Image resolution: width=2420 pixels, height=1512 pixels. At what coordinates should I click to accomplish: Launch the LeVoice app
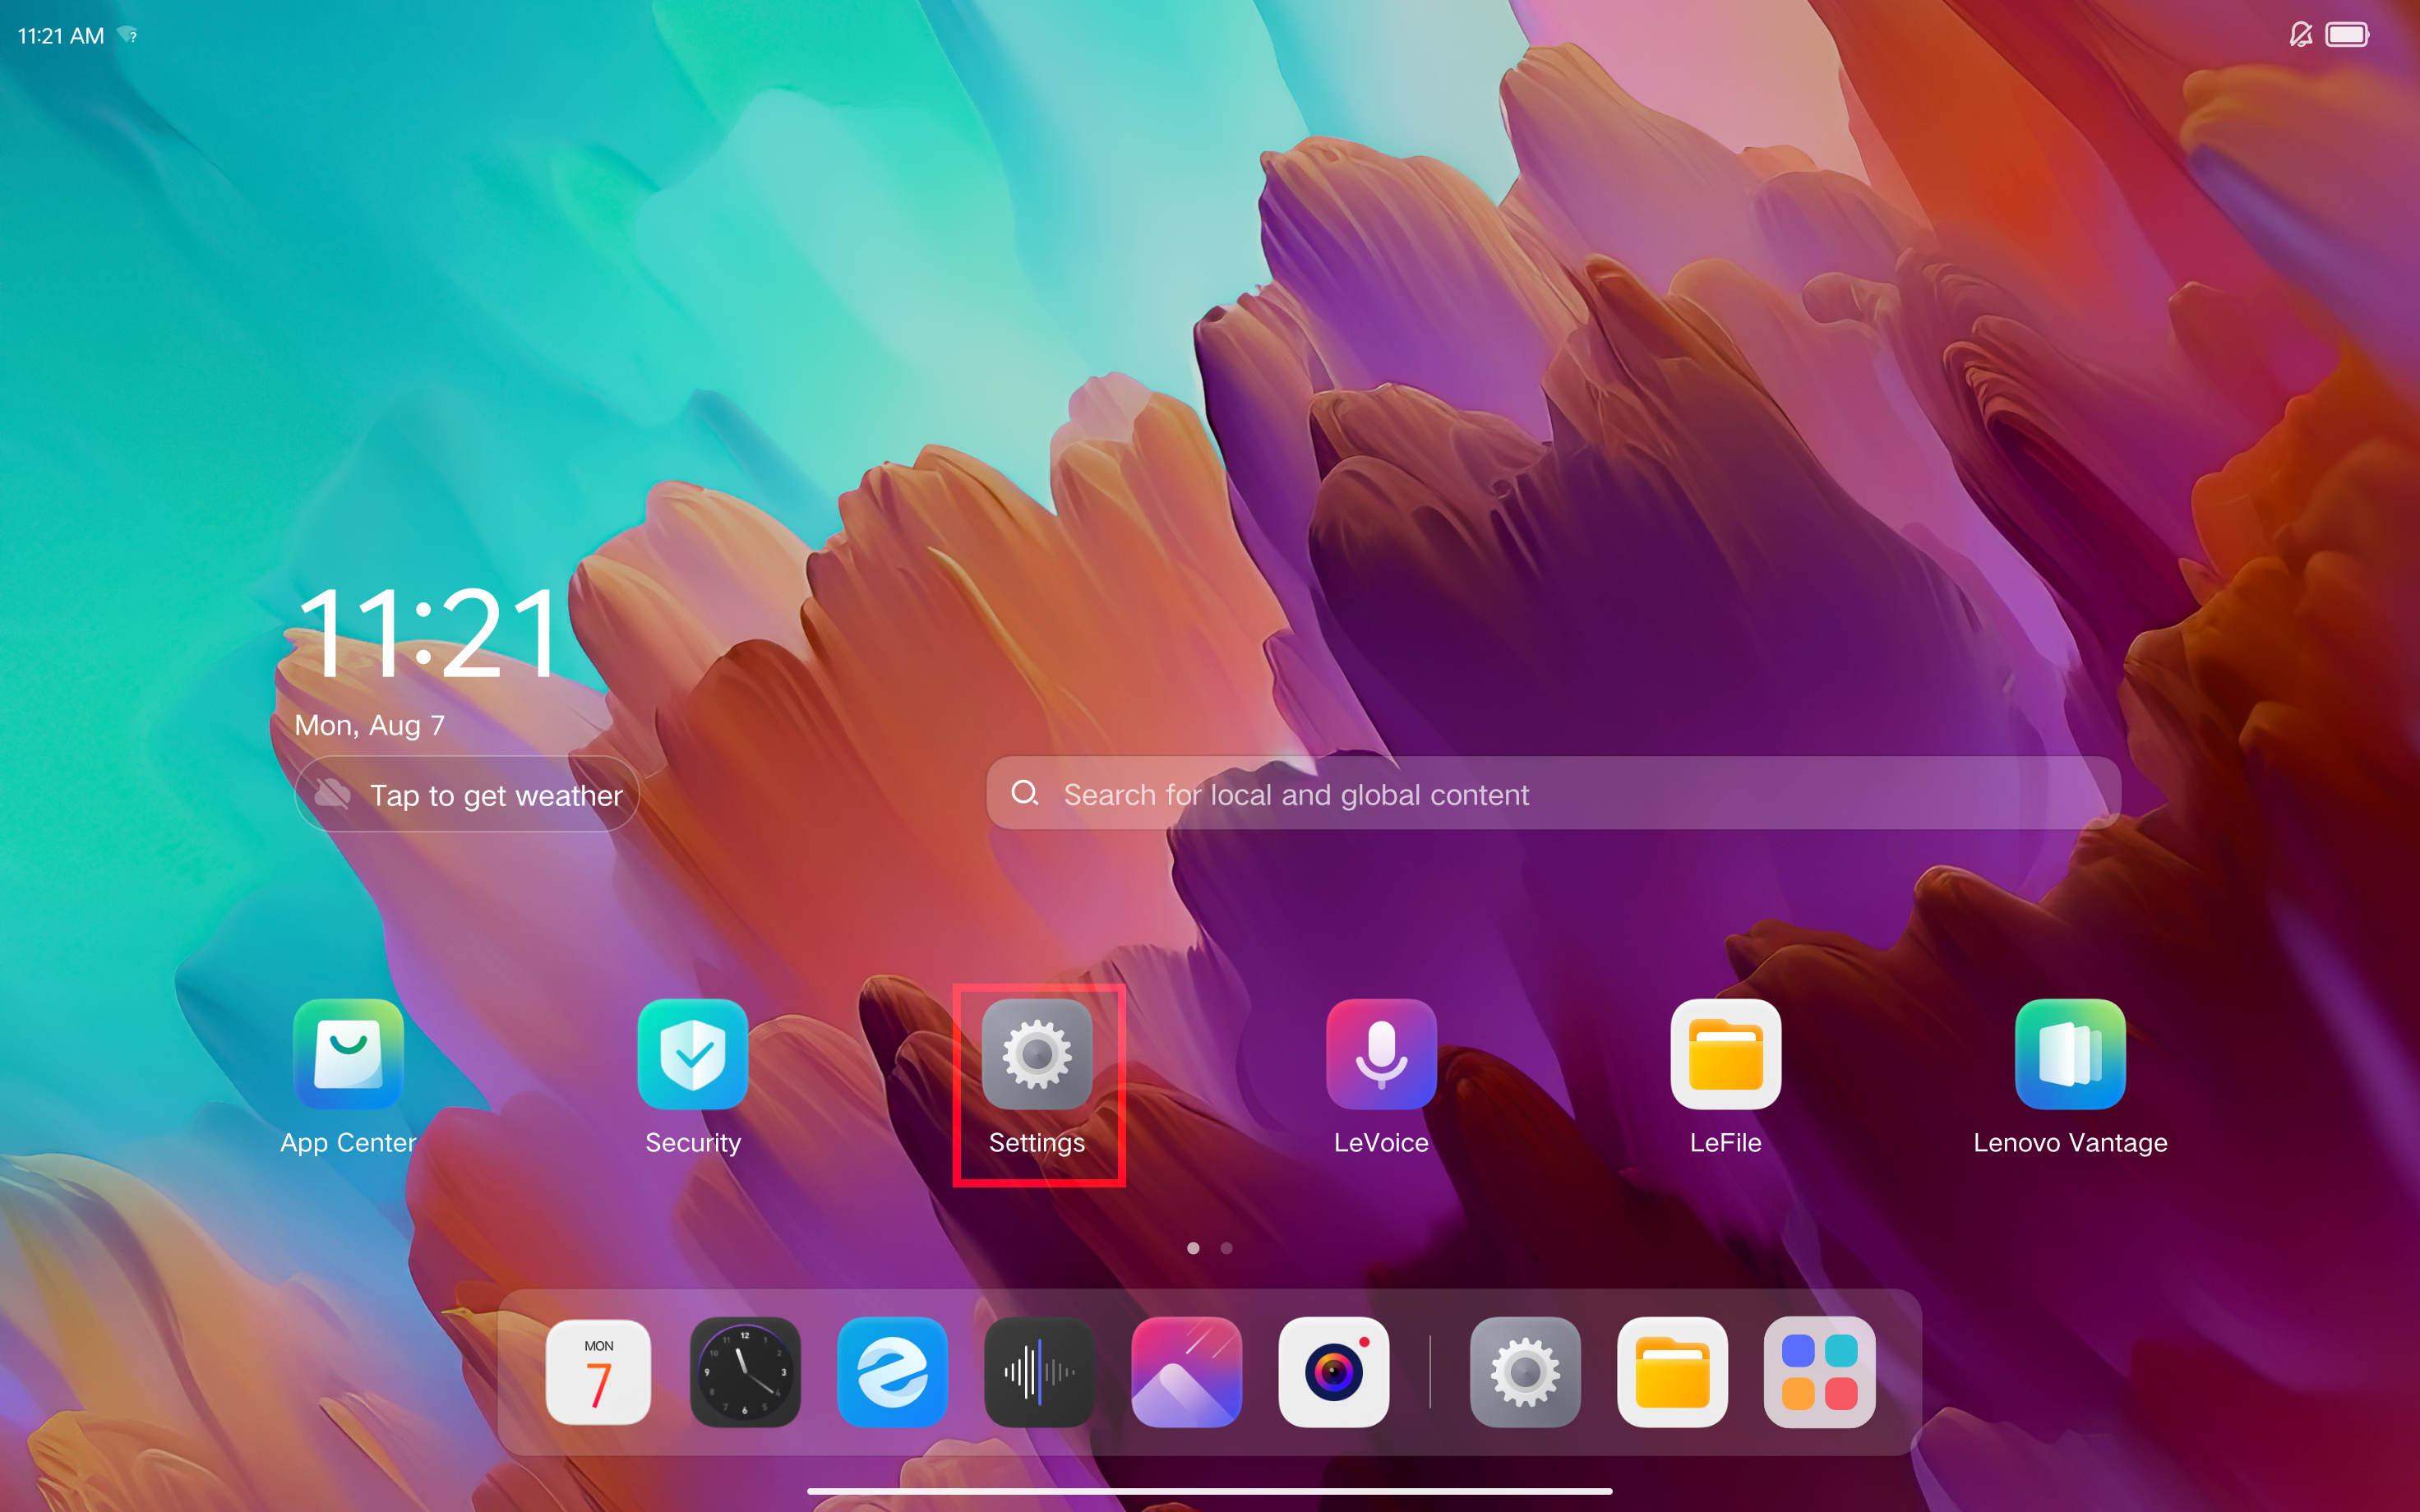tap(1381, 1054)
